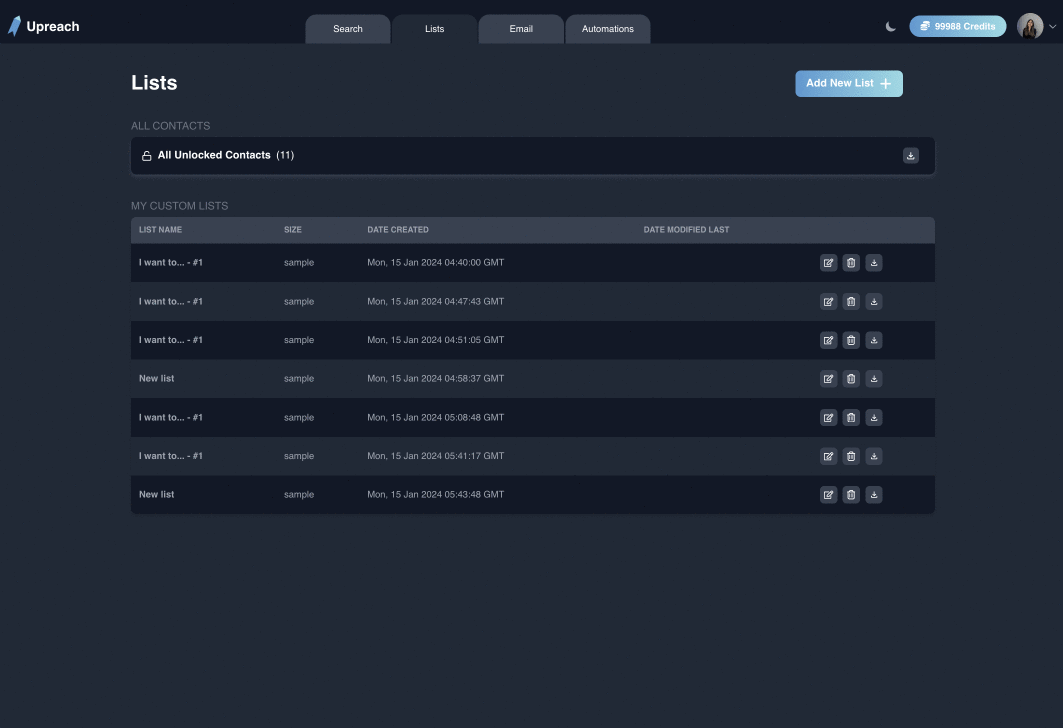Screen dimensions: 1063x728
Task: Click the Add New List button
Action: tap(849, 83)
